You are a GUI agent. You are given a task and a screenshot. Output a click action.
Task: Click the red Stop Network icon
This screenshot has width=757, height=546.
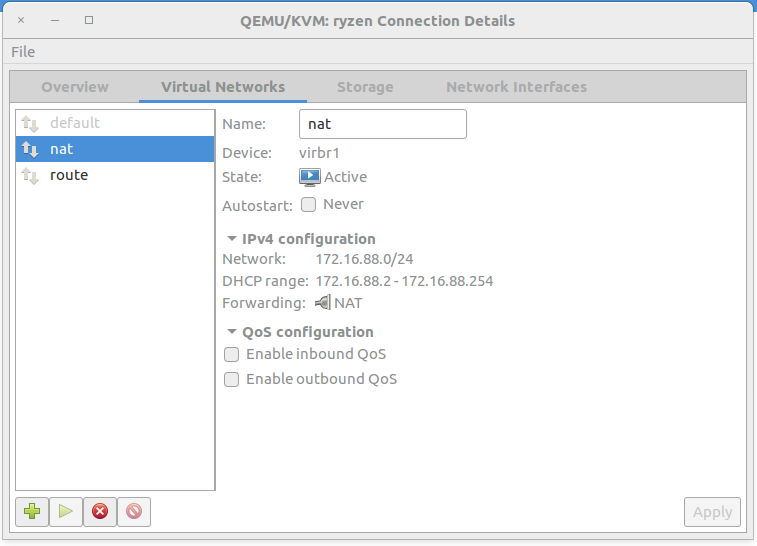click(x=99, y=511)
